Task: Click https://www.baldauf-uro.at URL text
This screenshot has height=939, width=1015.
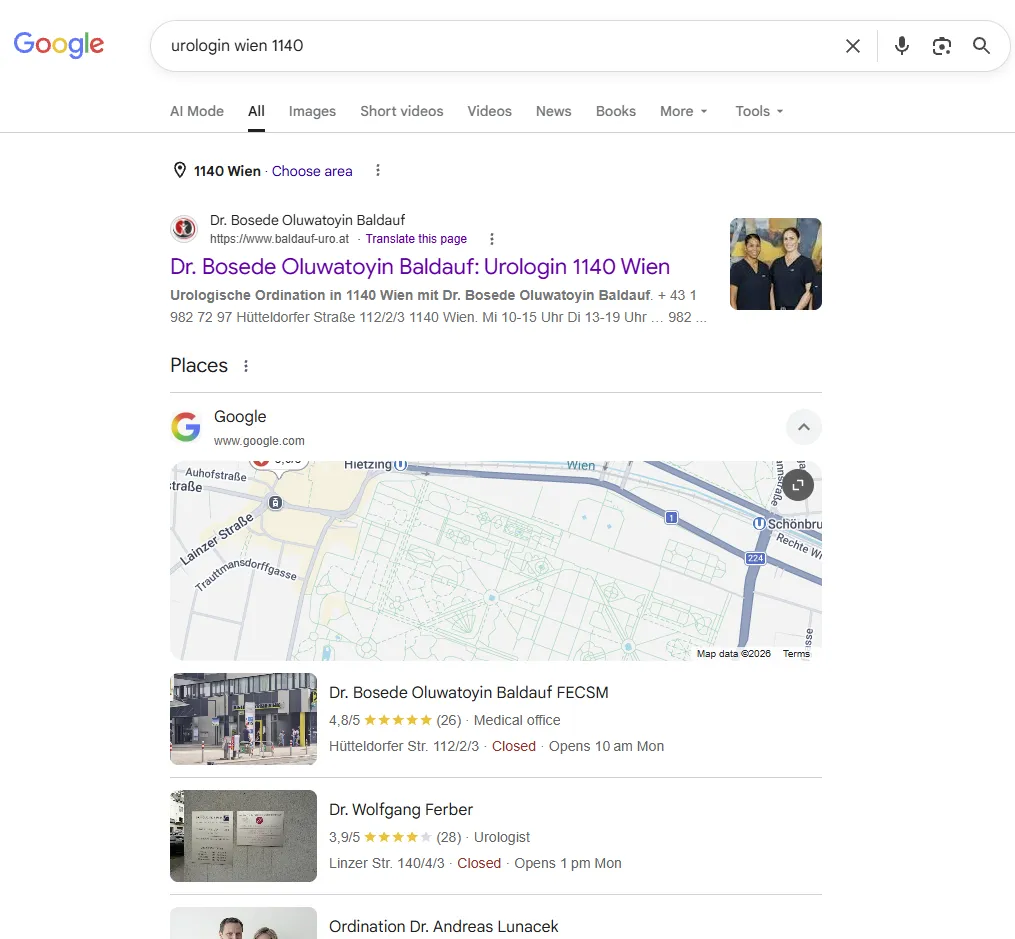Action: tap(279, 239)
